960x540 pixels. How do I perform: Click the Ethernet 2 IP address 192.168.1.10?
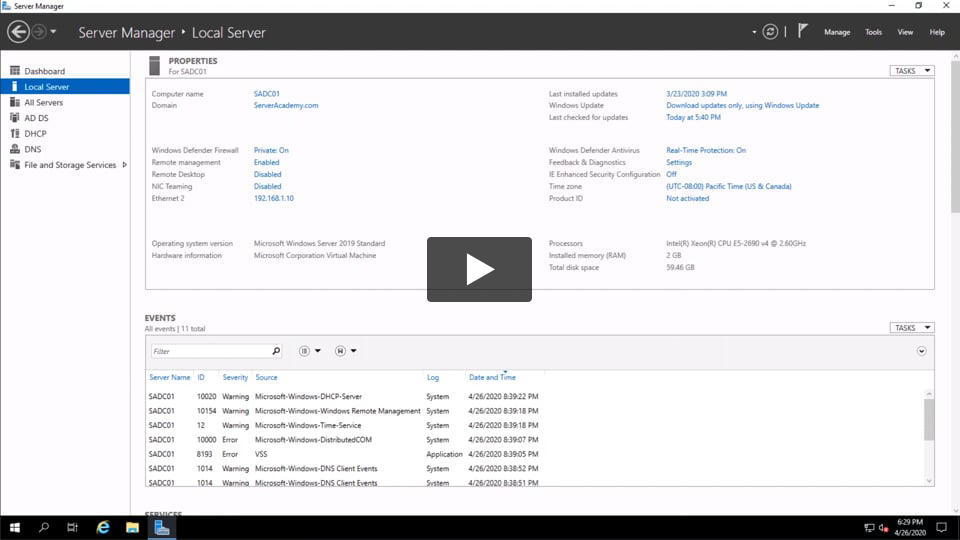(x=274, y=198)
